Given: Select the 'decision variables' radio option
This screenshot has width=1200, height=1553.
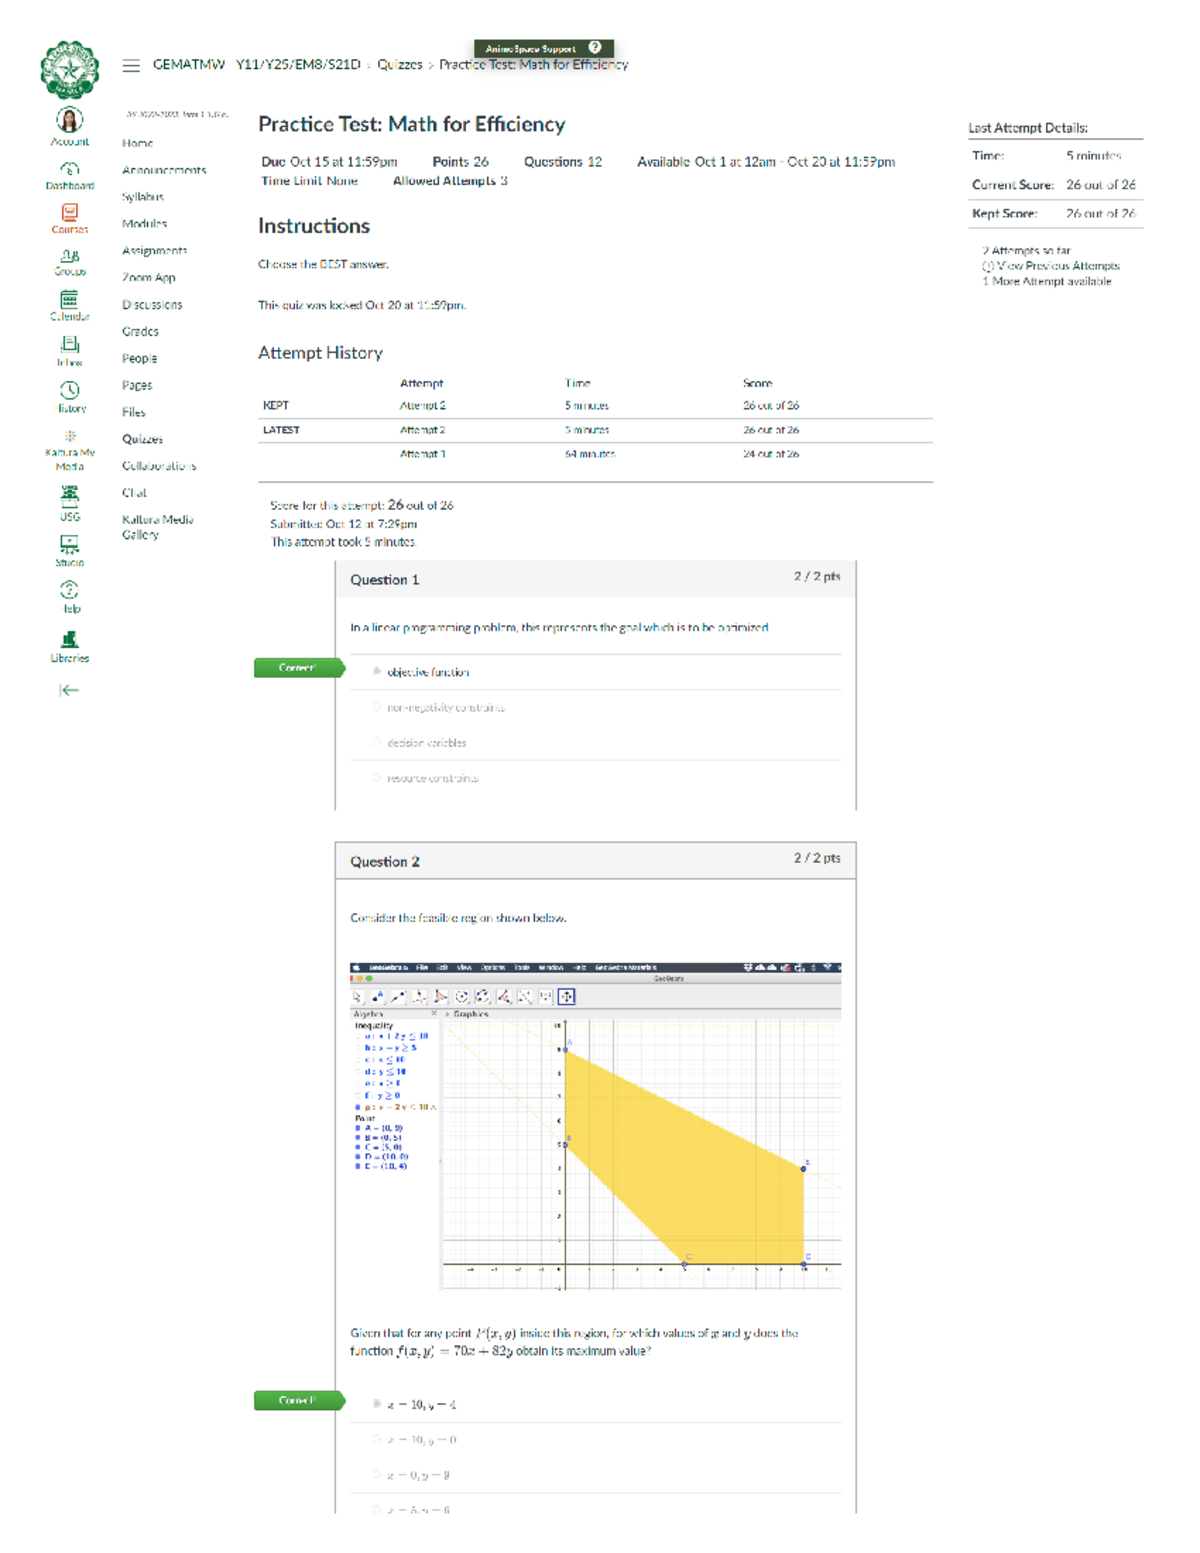Looking at the screenshot, I should click(377, 742).
